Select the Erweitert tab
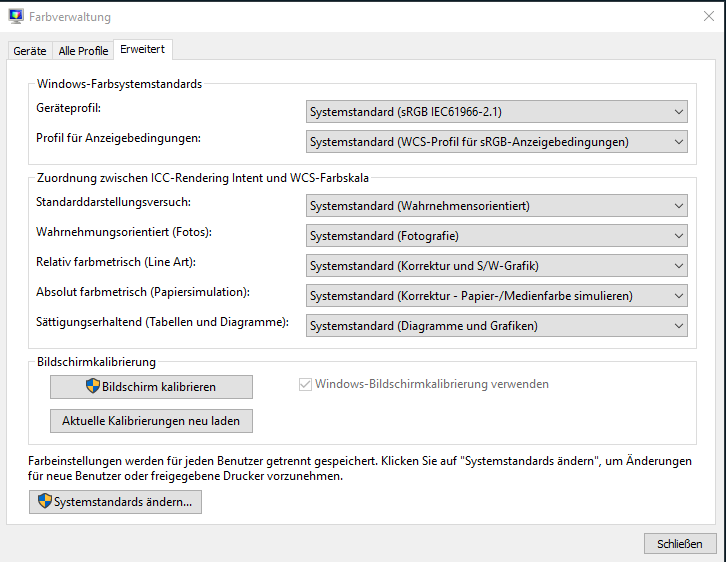 click(x=143, y=49)
